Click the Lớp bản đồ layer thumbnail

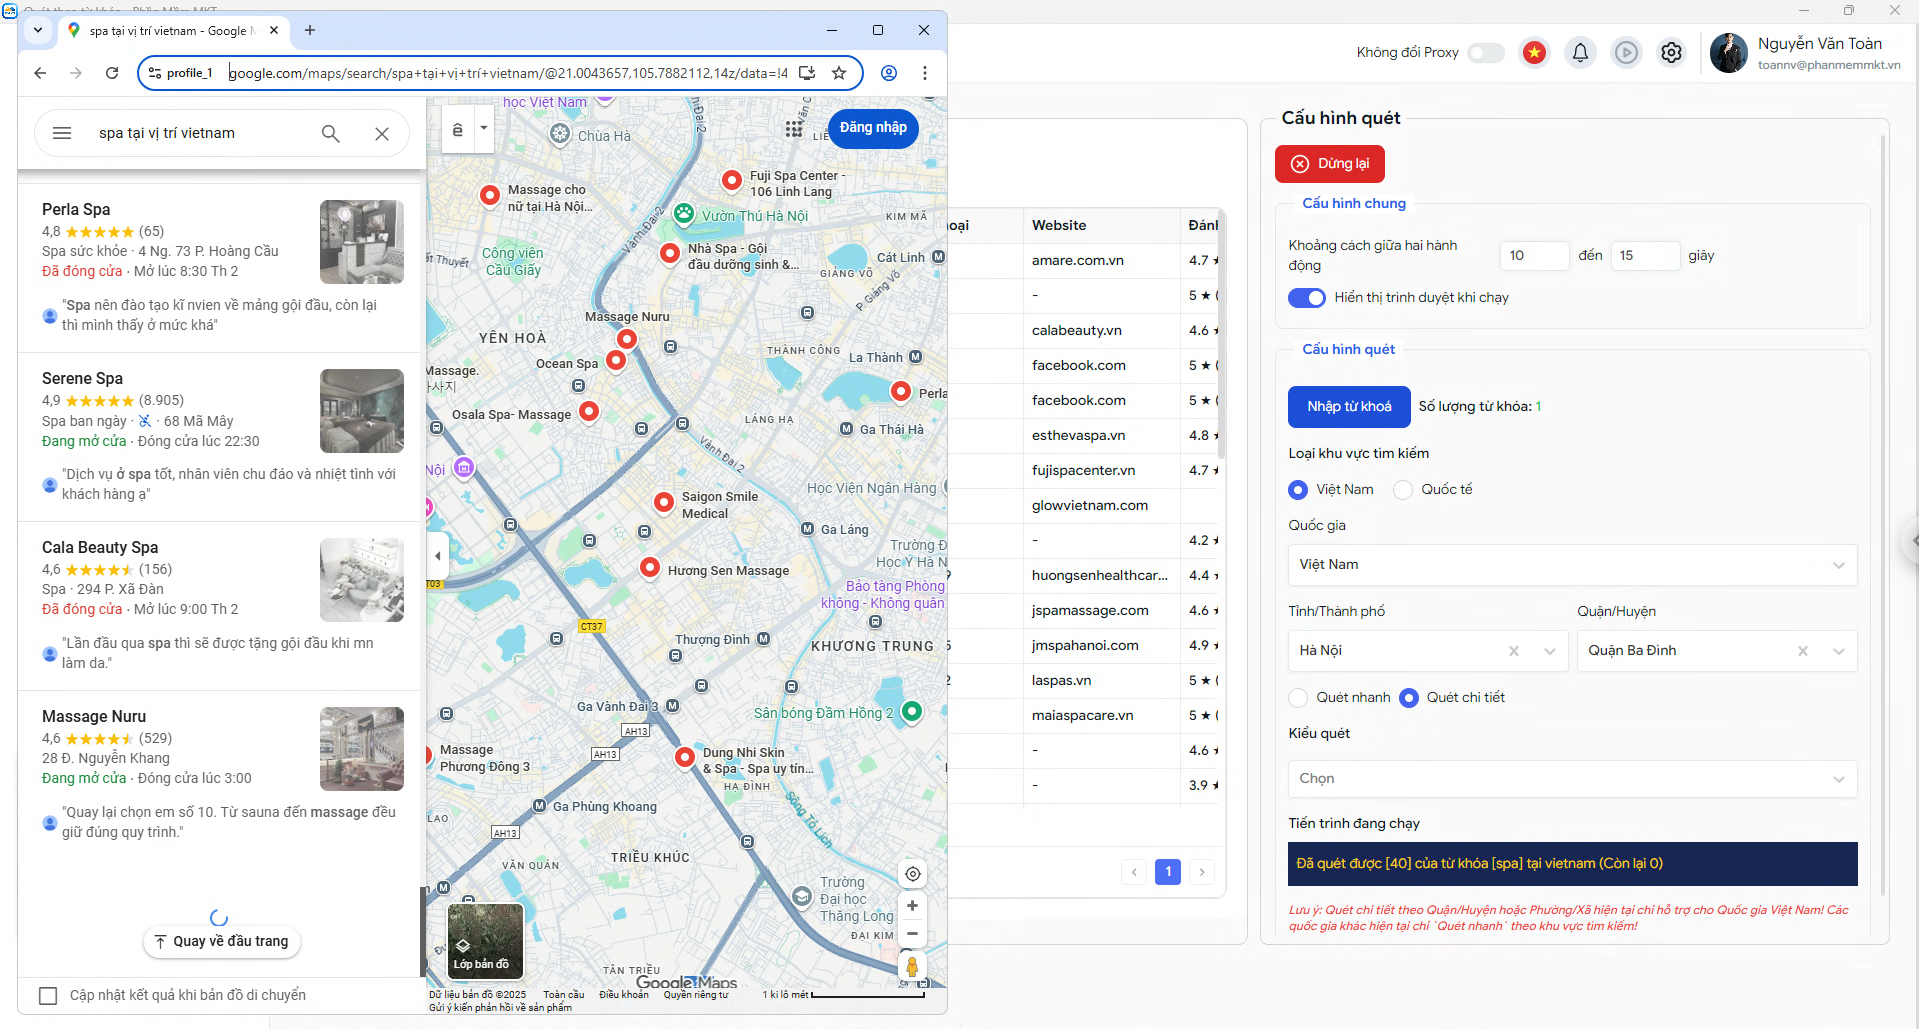point(485,942)
